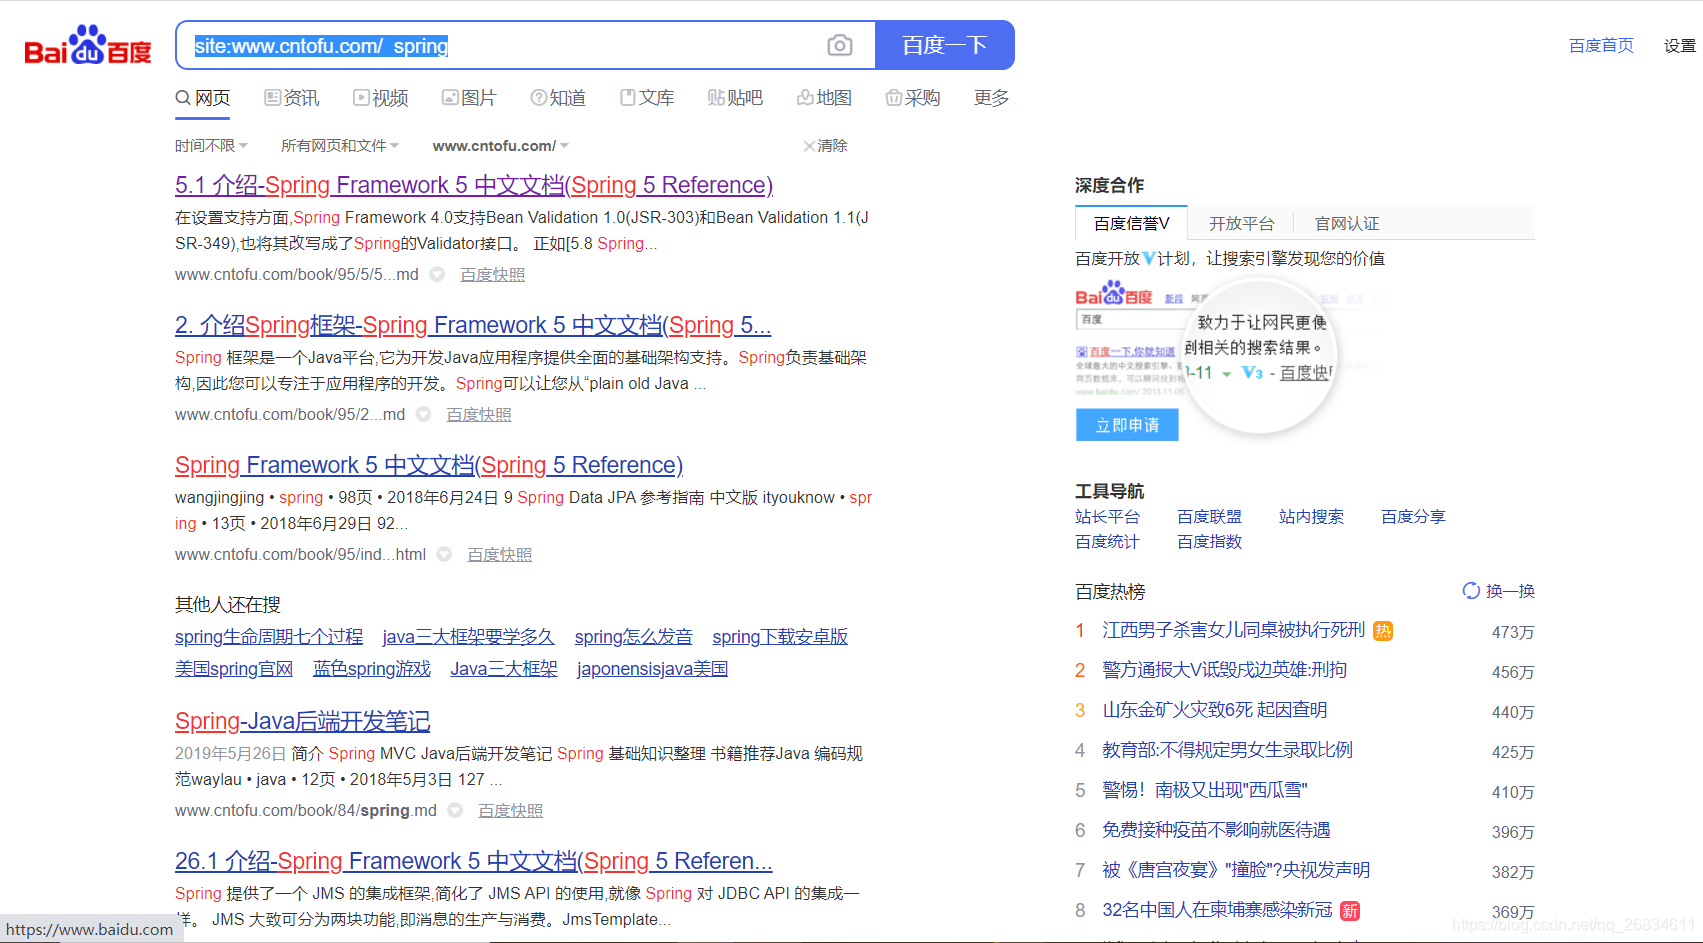Click the 立即申请 button
1703x943 pixels.
[1127, 425]
